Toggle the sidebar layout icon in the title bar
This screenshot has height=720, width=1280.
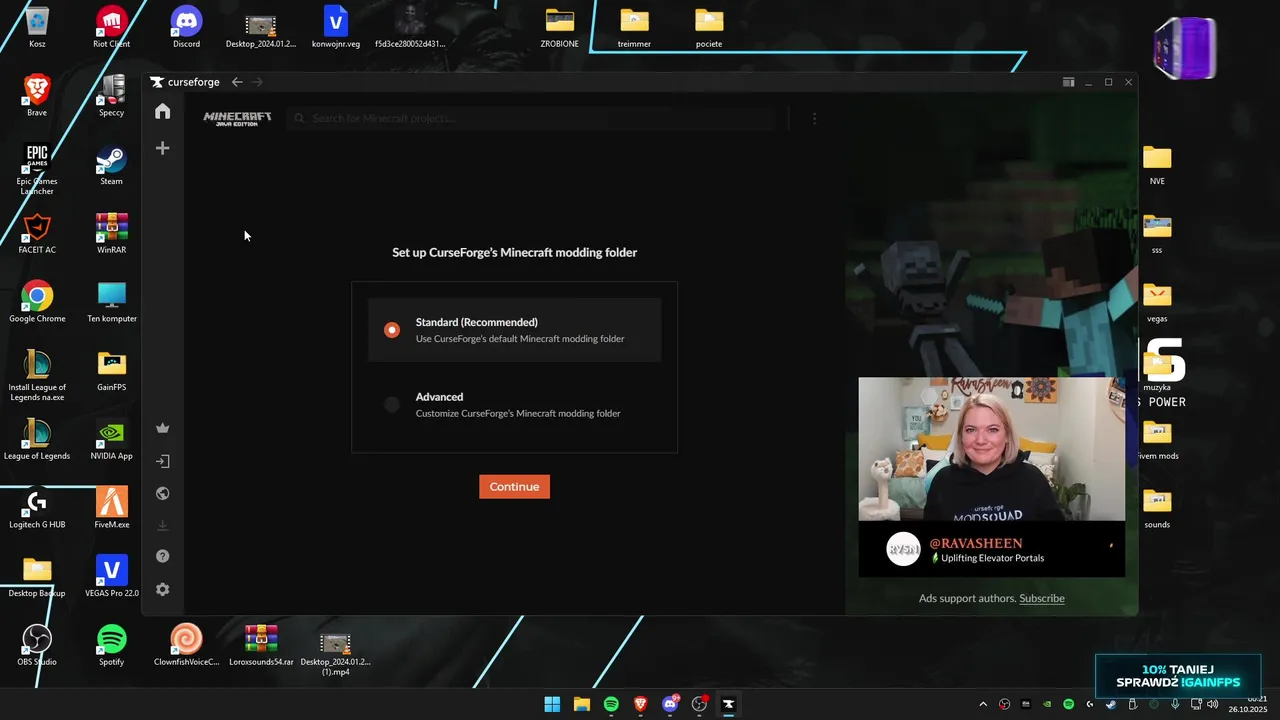[1068, 82]
